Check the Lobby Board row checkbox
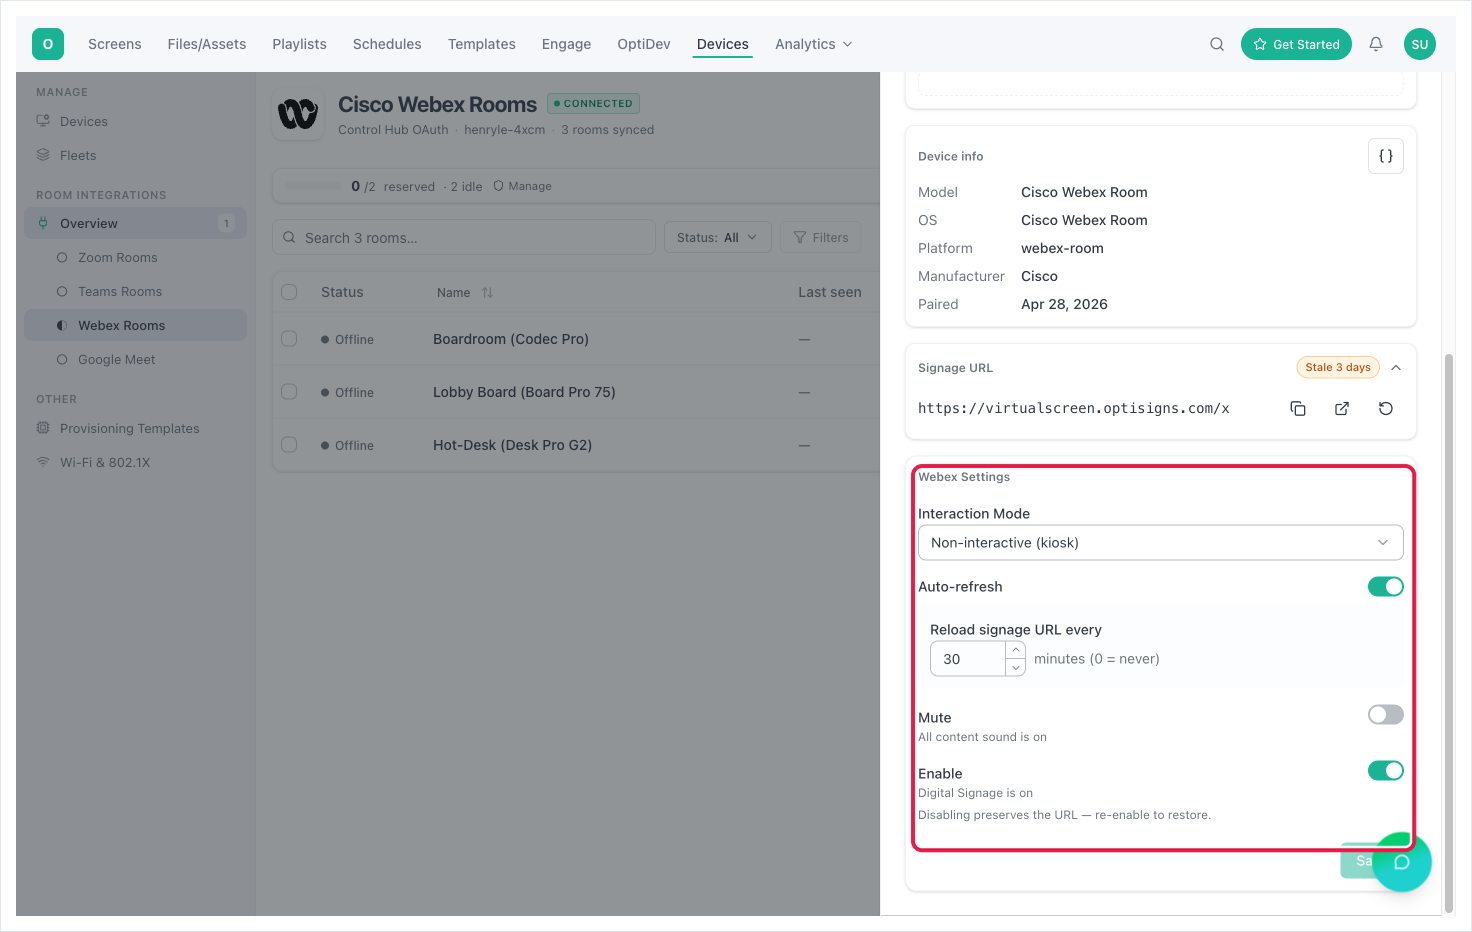 (289, 392)
